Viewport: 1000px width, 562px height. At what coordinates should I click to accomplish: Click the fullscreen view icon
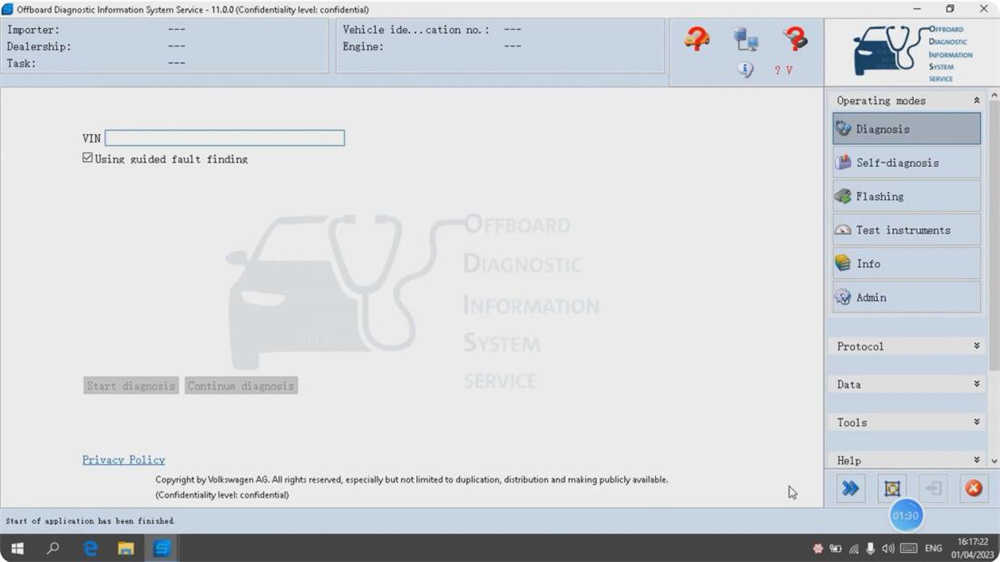pyautogui.click(x=892, y=489)
